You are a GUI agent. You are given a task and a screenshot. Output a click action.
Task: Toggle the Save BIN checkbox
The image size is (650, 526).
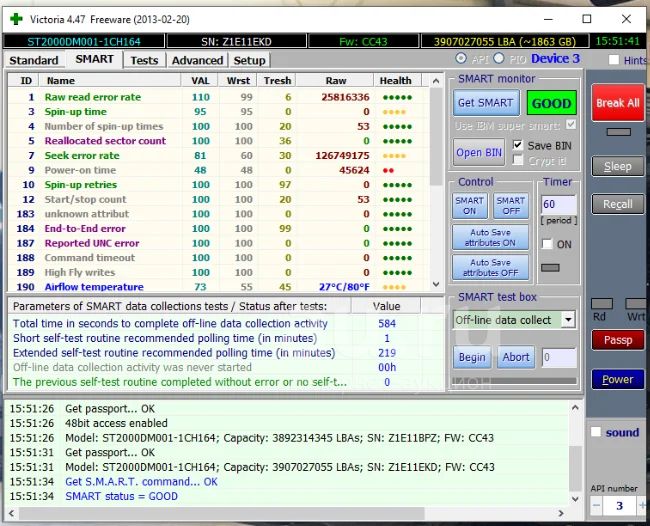517,145
